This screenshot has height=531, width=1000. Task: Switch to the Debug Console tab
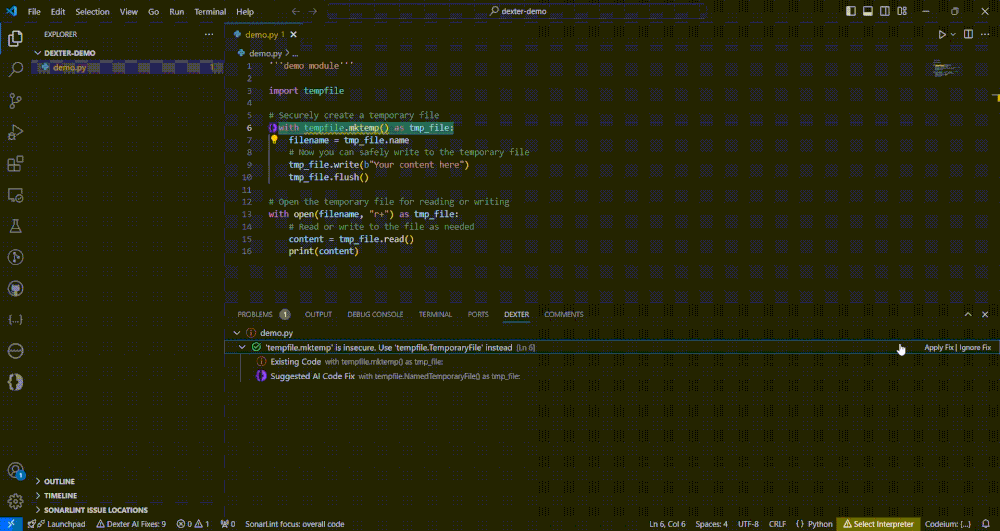tap(375, 314)
